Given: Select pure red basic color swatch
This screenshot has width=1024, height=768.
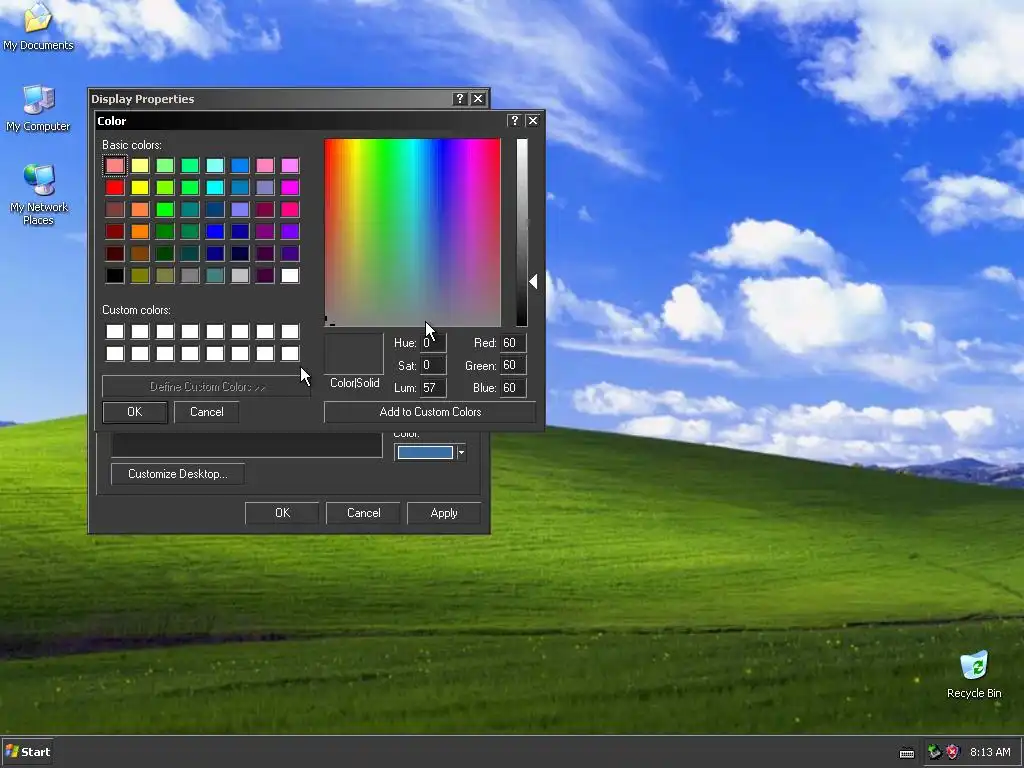Looking at the screenshot, I should click(115, 187).
